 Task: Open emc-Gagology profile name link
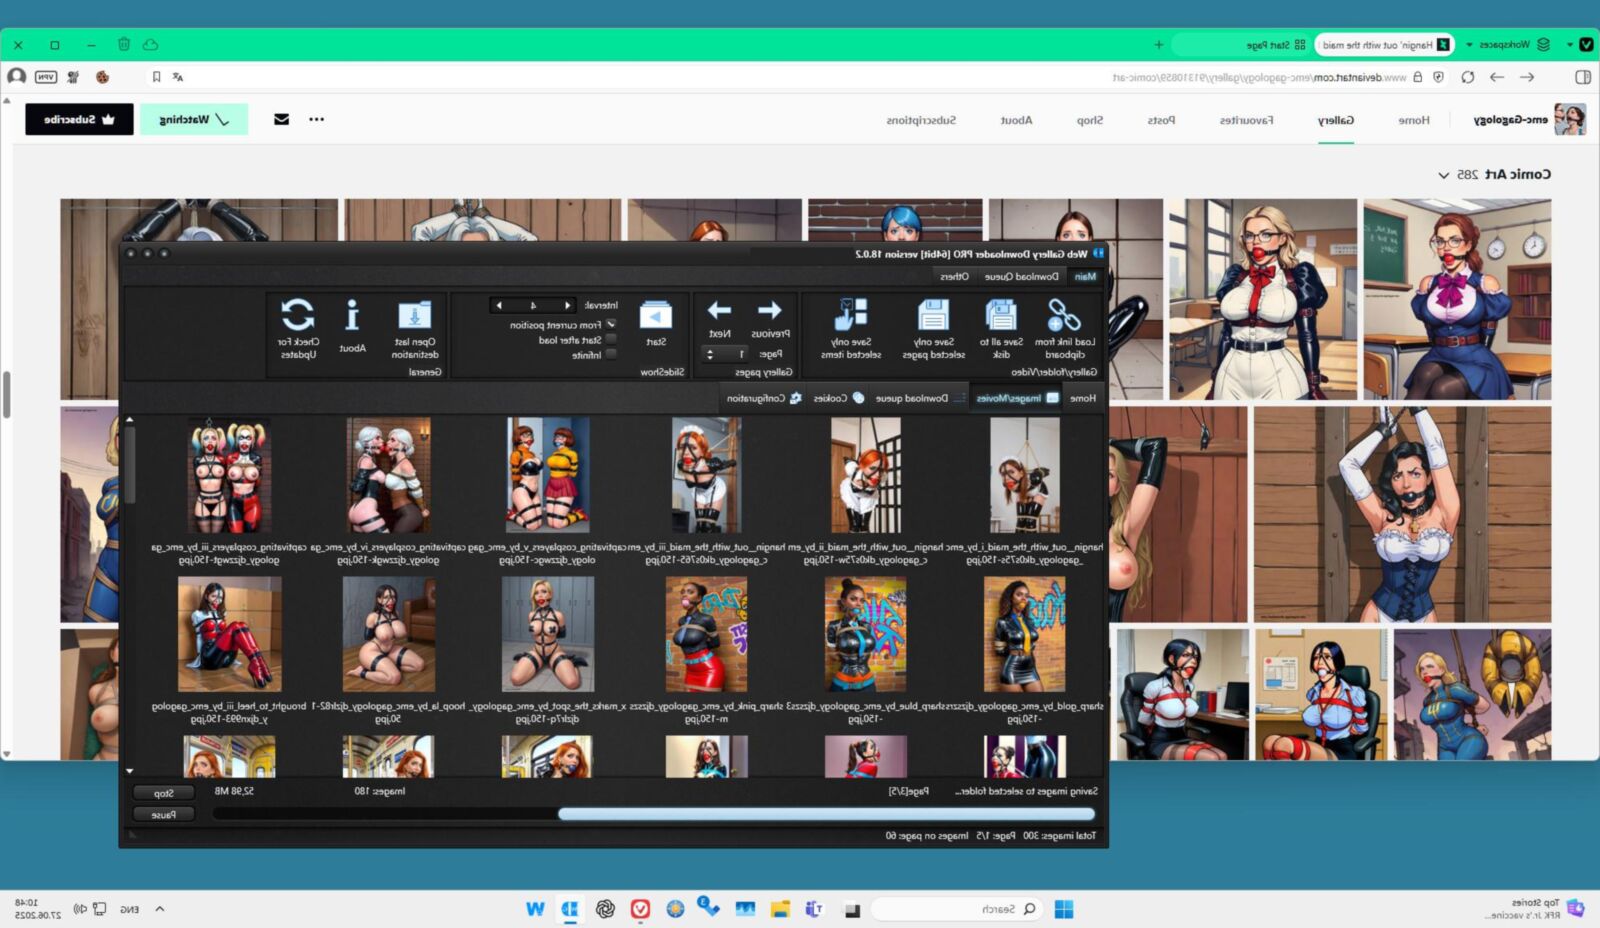(x=1510, y=120)
